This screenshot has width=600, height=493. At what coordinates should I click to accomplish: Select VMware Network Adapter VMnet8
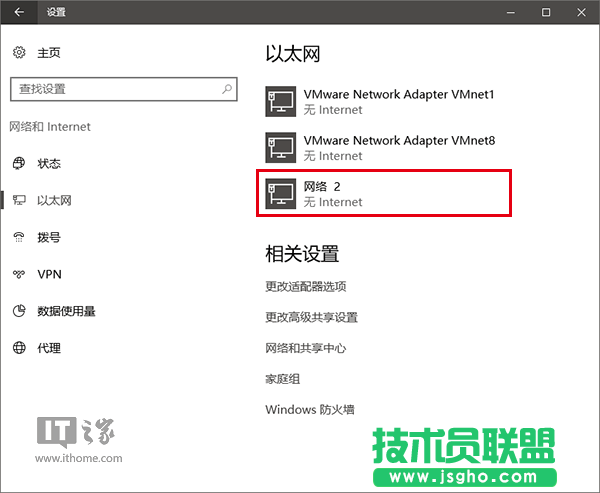380,148
